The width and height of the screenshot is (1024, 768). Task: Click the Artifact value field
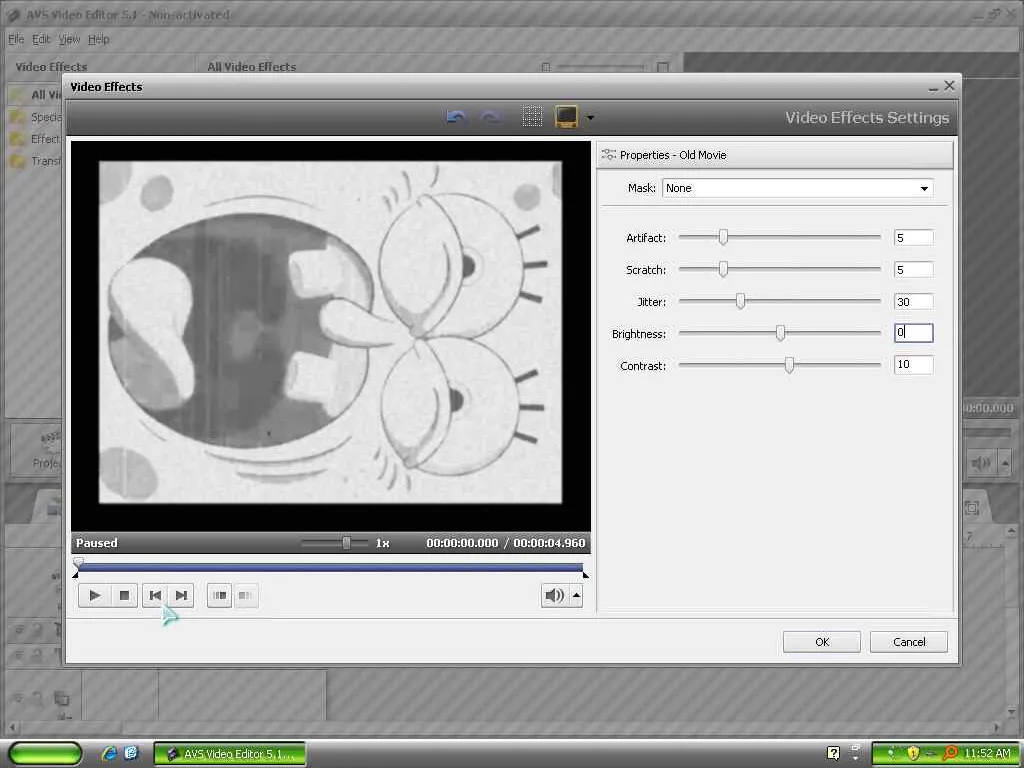pyautogui.click(x=913, y=238)
